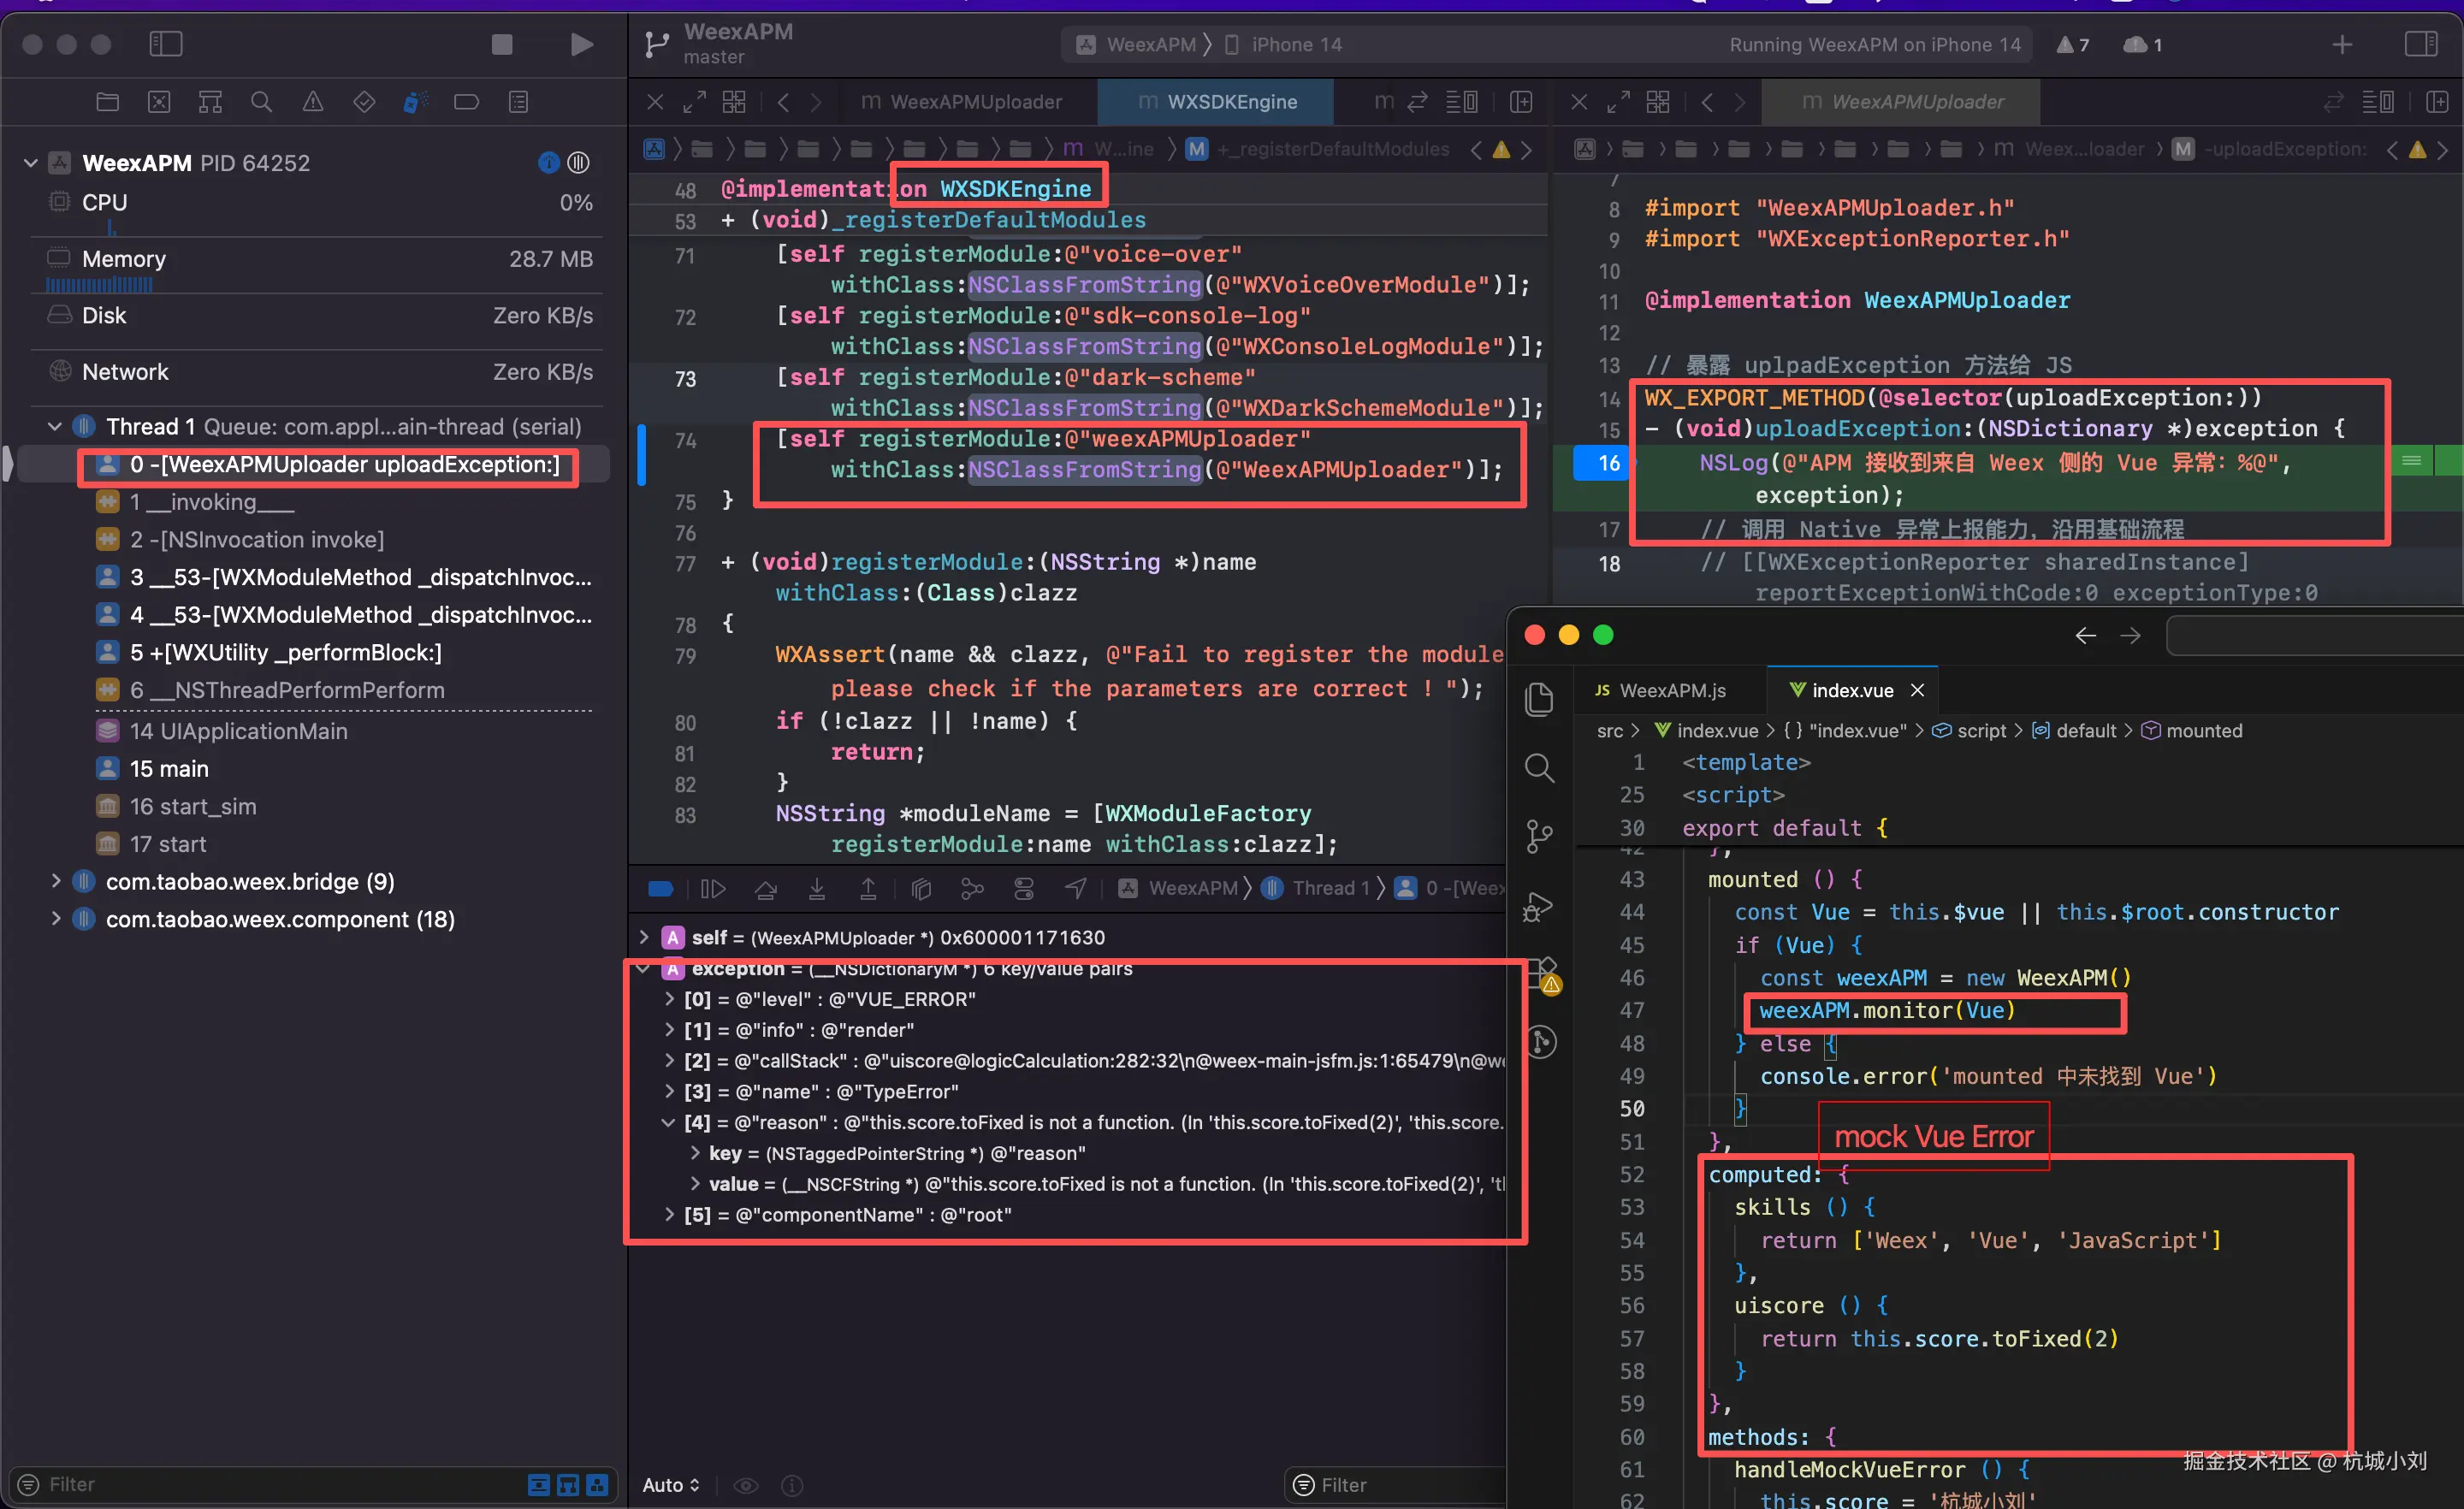Deactivate breakpoints with blue toggle
The image size is (2464, 1509).
point(661,888)
